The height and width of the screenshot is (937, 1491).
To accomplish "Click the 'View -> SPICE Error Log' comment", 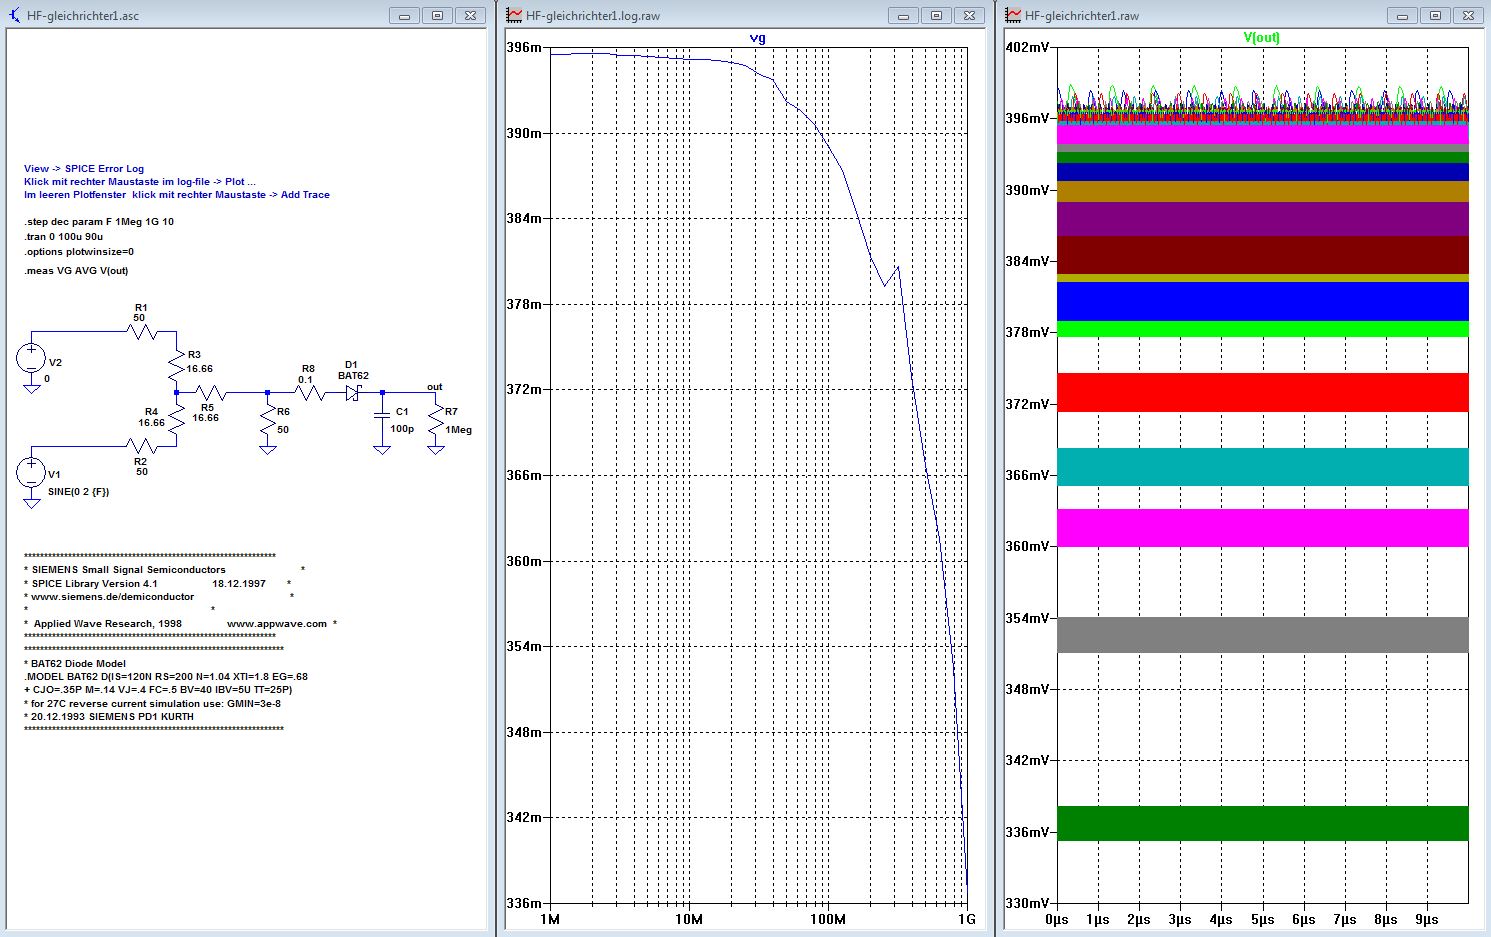I will point(84,169).
